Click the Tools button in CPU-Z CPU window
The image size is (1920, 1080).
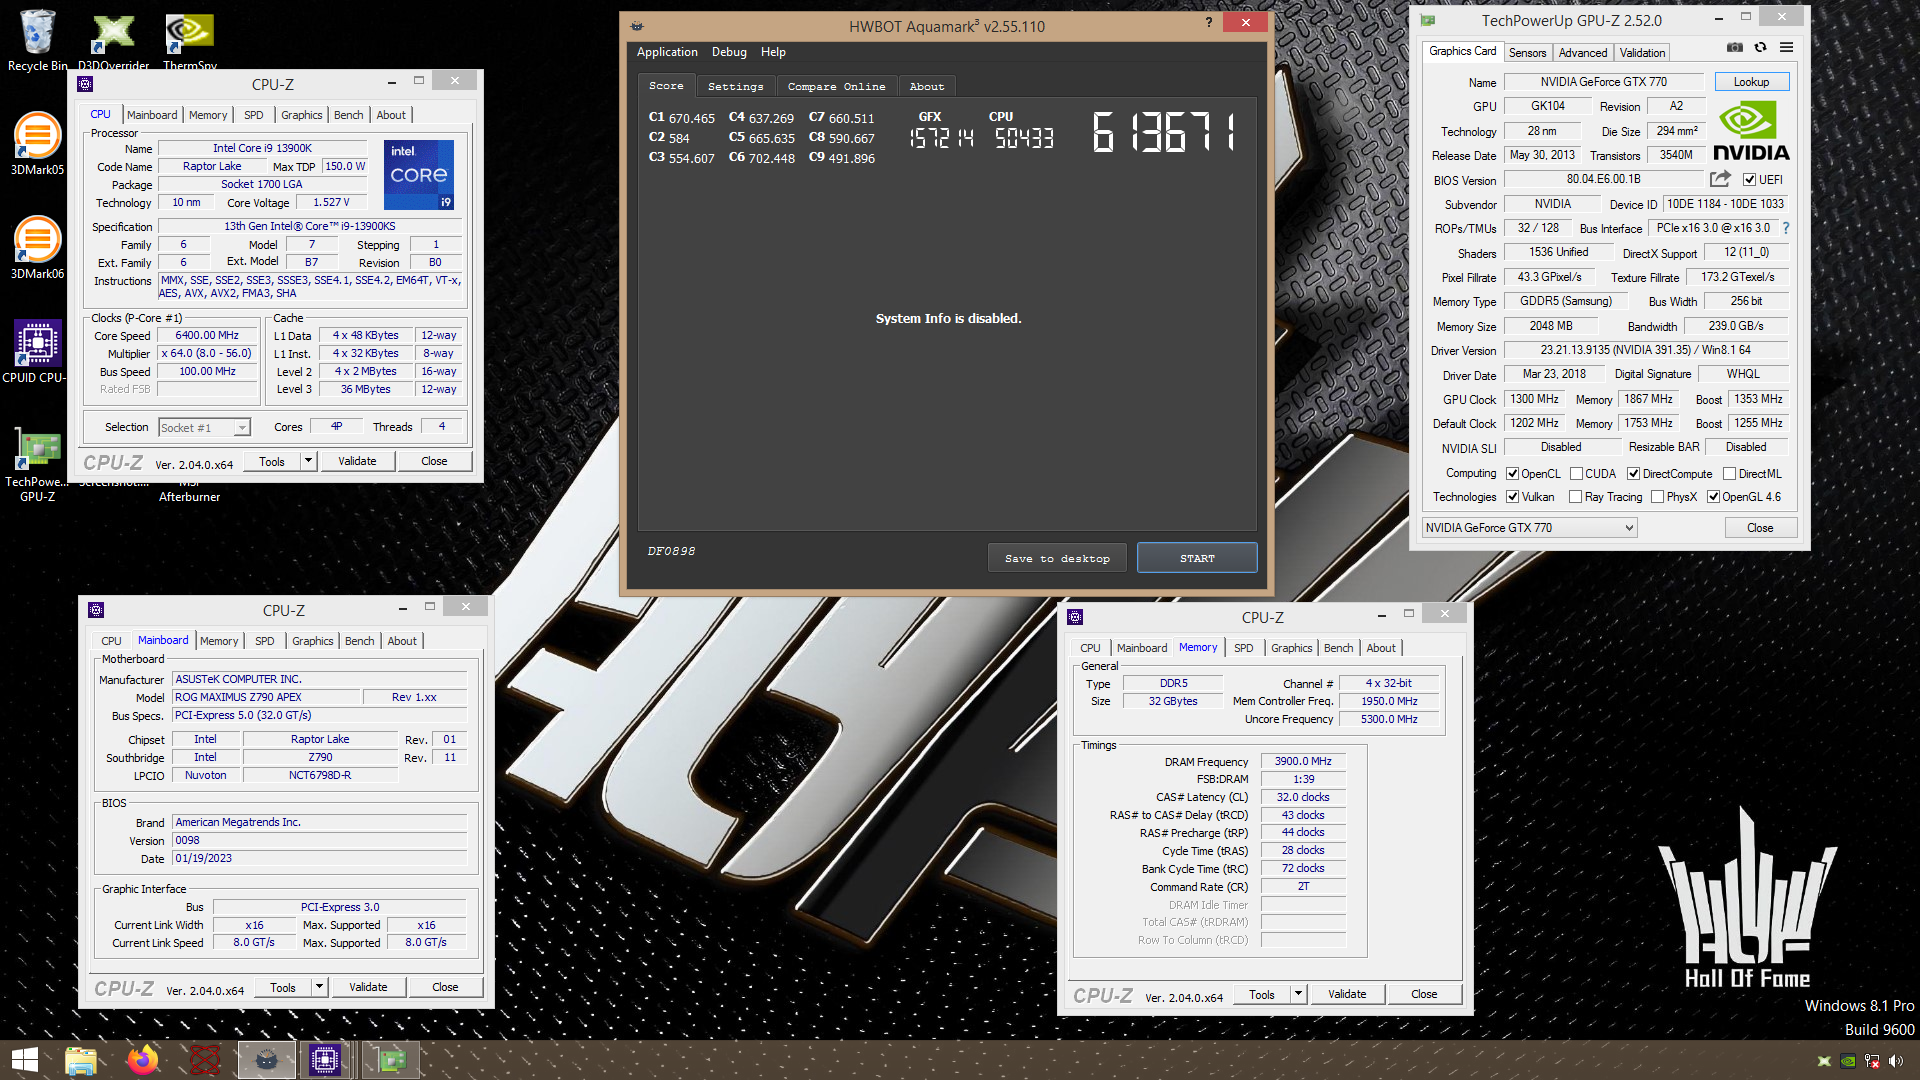tap(272, 461)
